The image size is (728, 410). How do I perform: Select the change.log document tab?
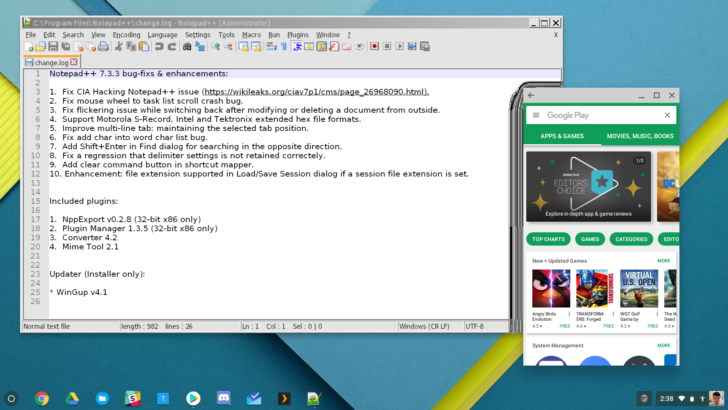52,62
